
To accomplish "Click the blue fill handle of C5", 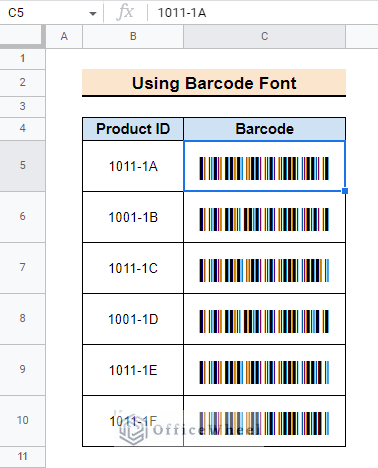I will pyautogui.click(x=345, y=191).
